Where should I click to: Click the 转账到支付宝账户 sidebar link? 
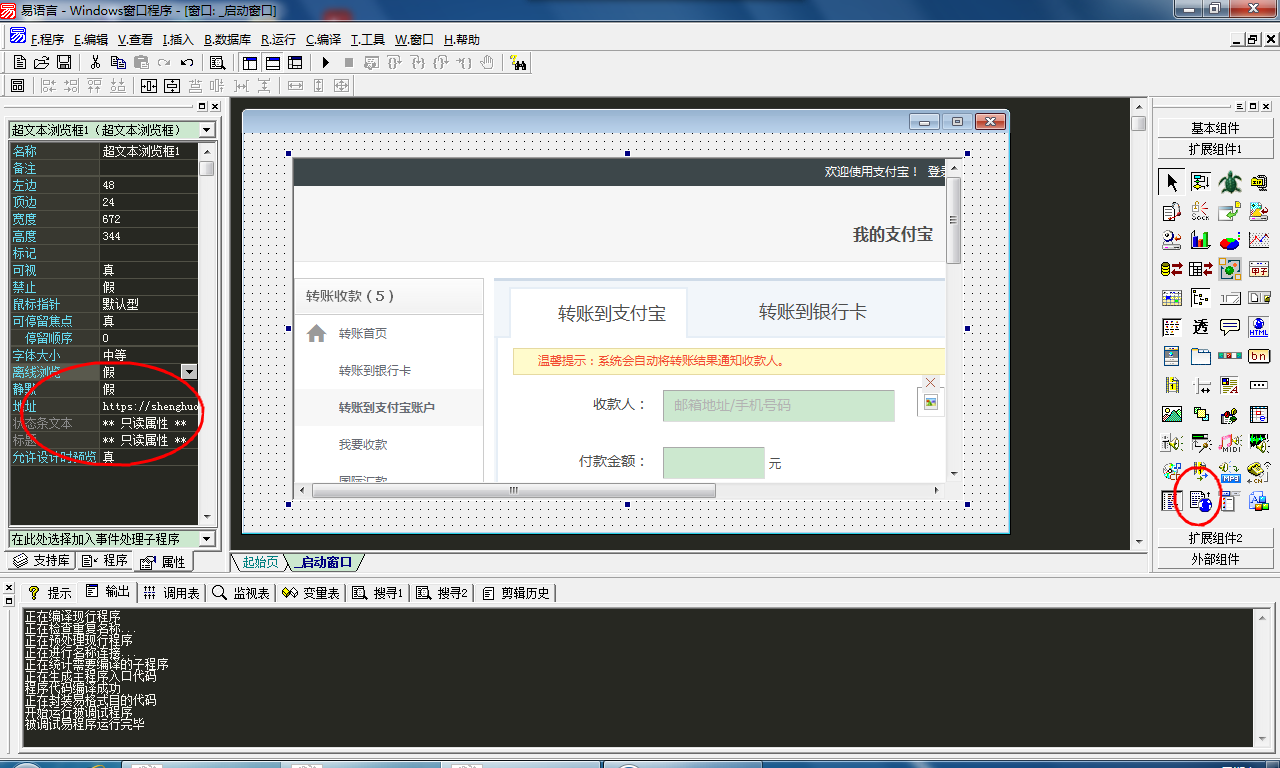point(386,408)
